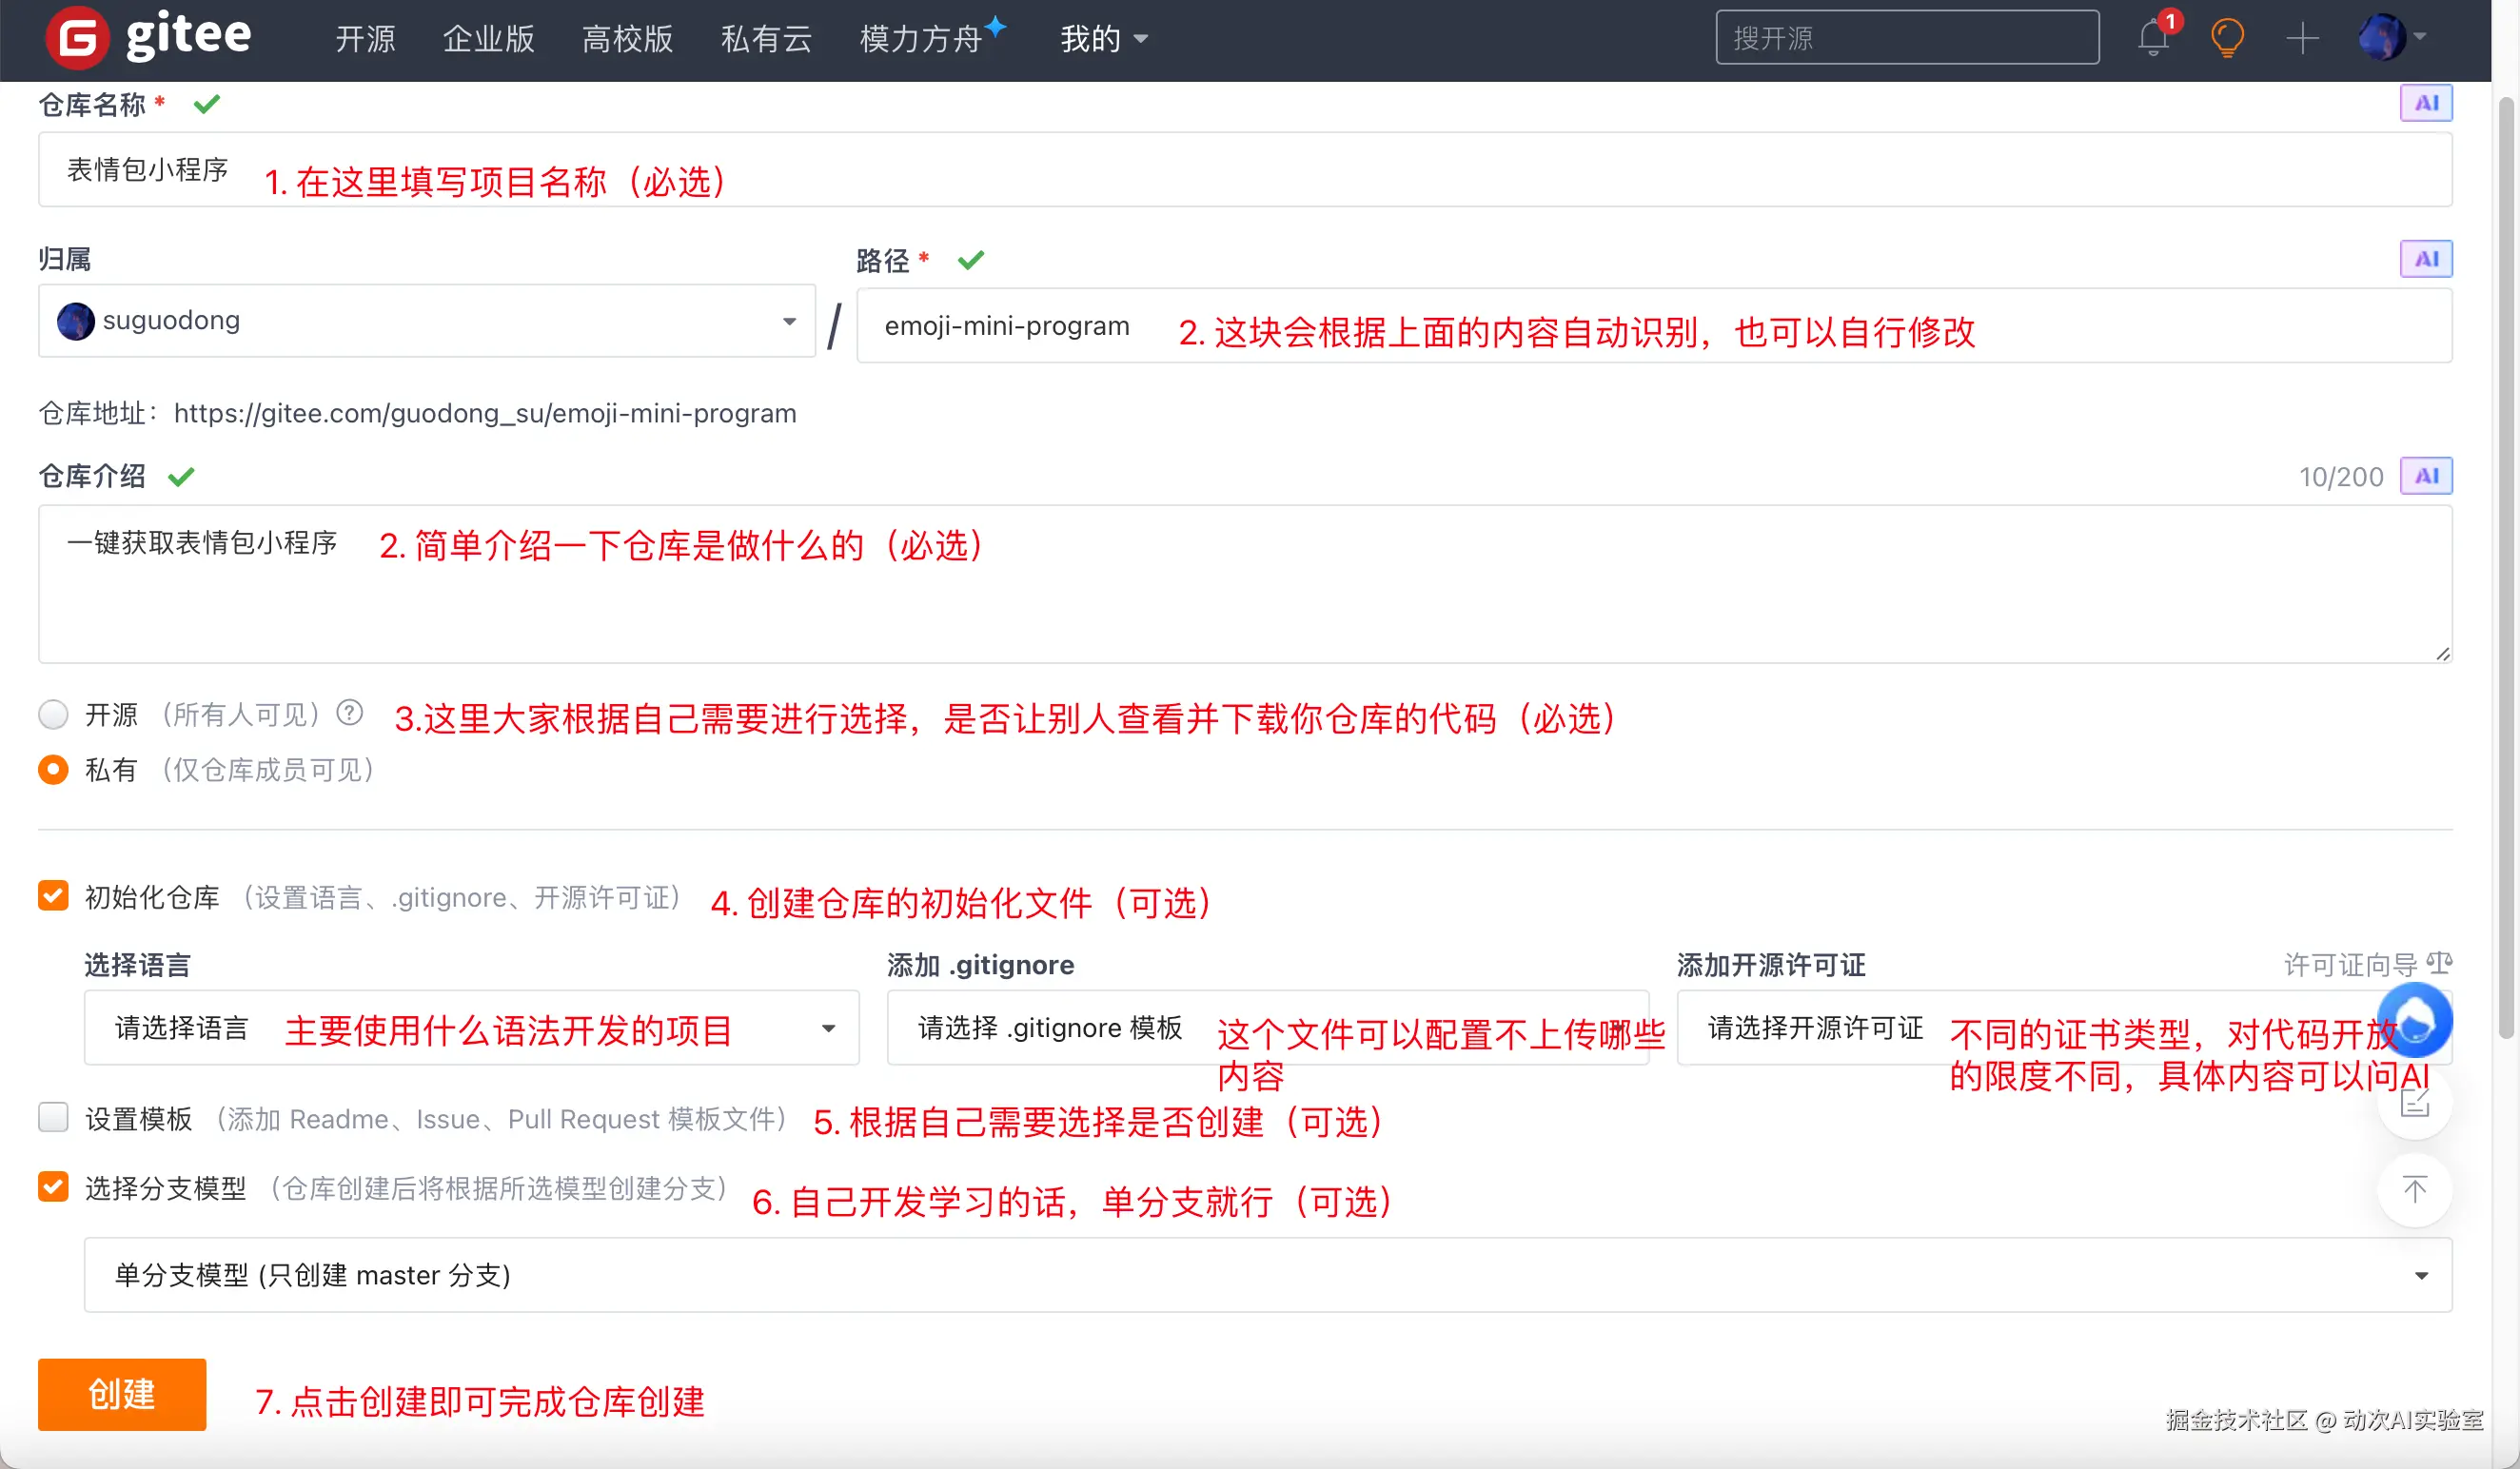Open the 归属 suguodong owner dropdown
The width and height of the screenshot is (2520, 1469).
point(427,321)
